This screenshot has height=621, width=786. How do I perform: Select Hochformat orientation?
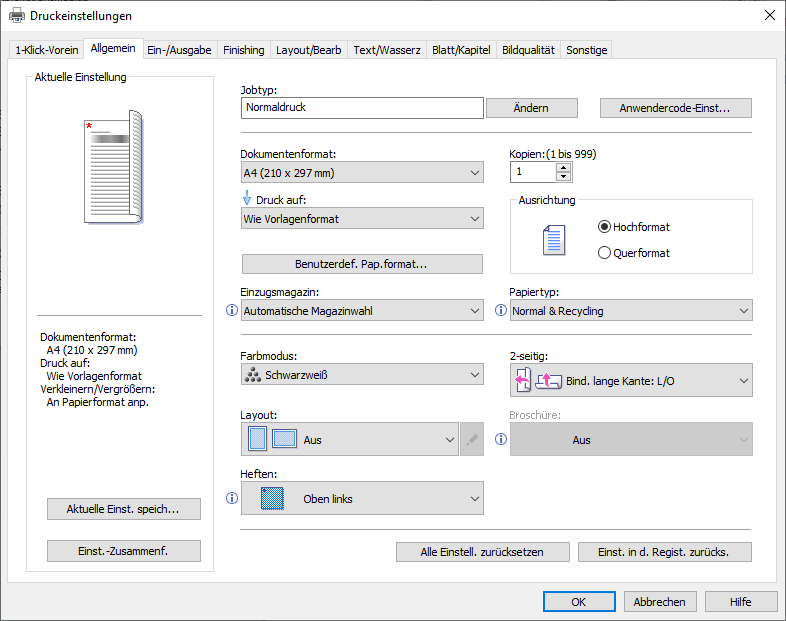(604, 227)
